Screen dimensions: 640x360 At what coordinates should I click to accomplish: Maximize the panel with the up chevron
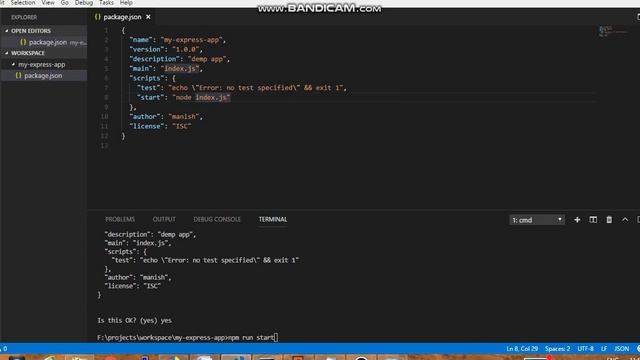[624, 220]
